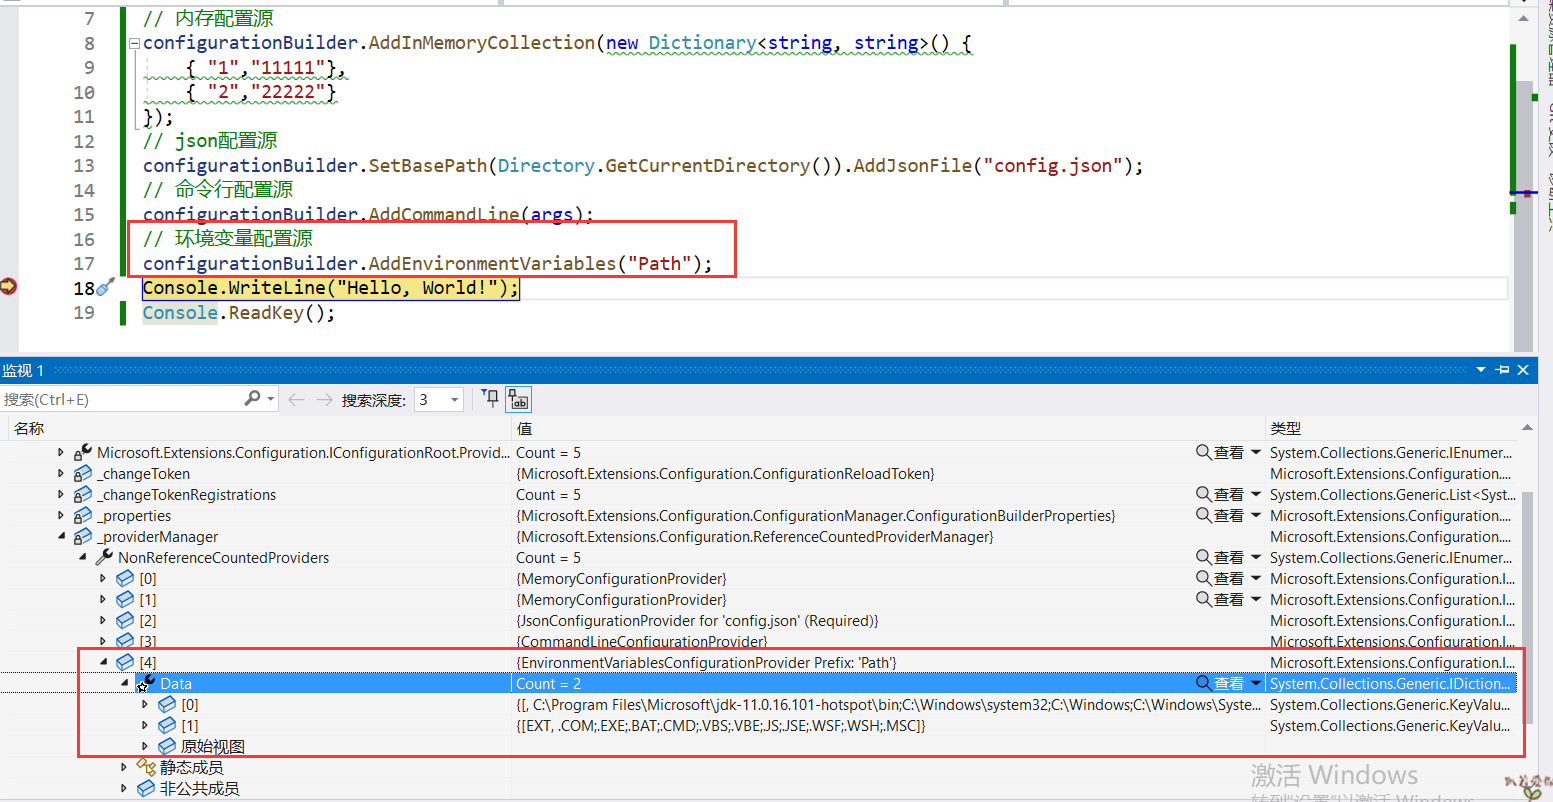Close the Watch 1 (监视 1) panel
Viewport: 1553px width, 802px height.
(x=1523, y=370)
